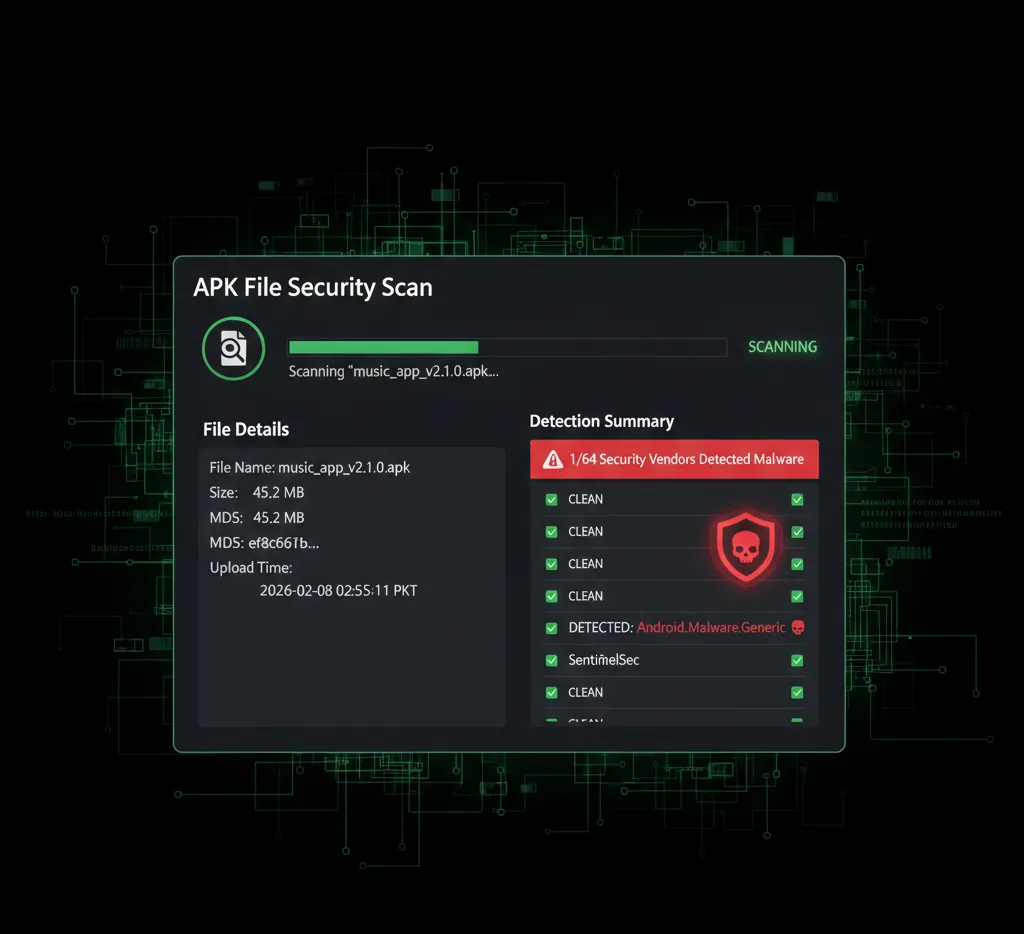
Task: Select the File Details section header
Action: (x=246, y=429)
